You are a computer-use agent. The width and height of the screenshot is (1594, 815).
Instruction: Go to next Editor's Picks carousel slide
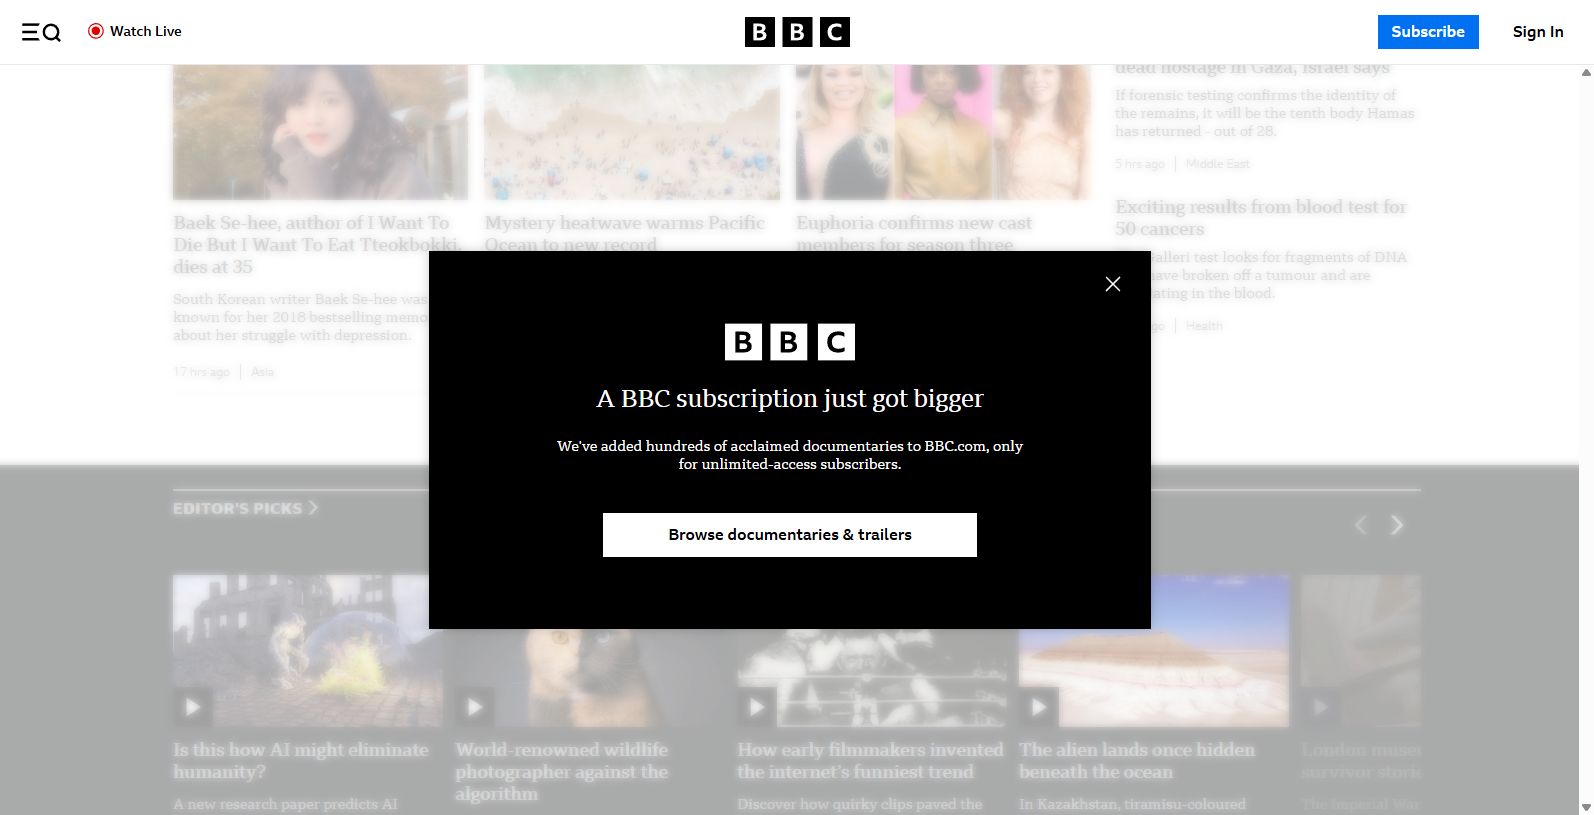pos(1397,525)
